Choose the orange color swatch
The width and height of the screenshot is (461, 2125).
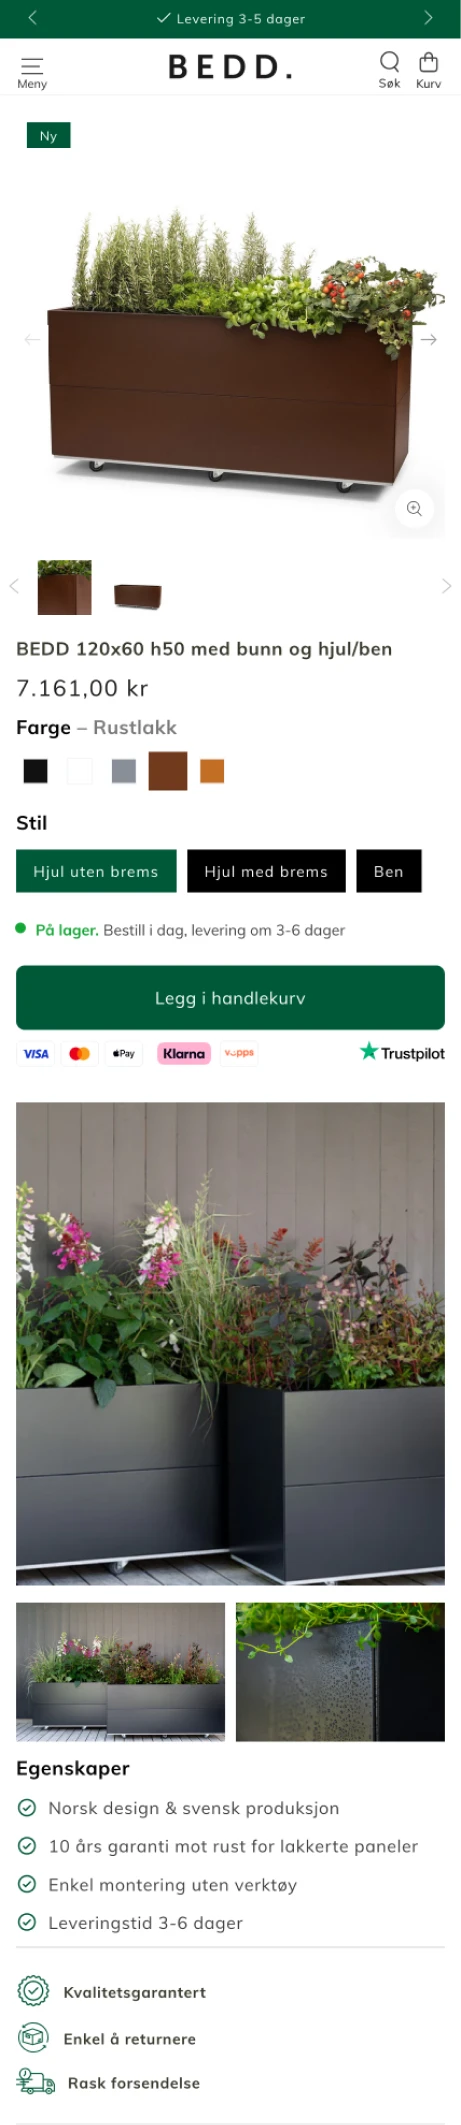[x=212, y=771]
